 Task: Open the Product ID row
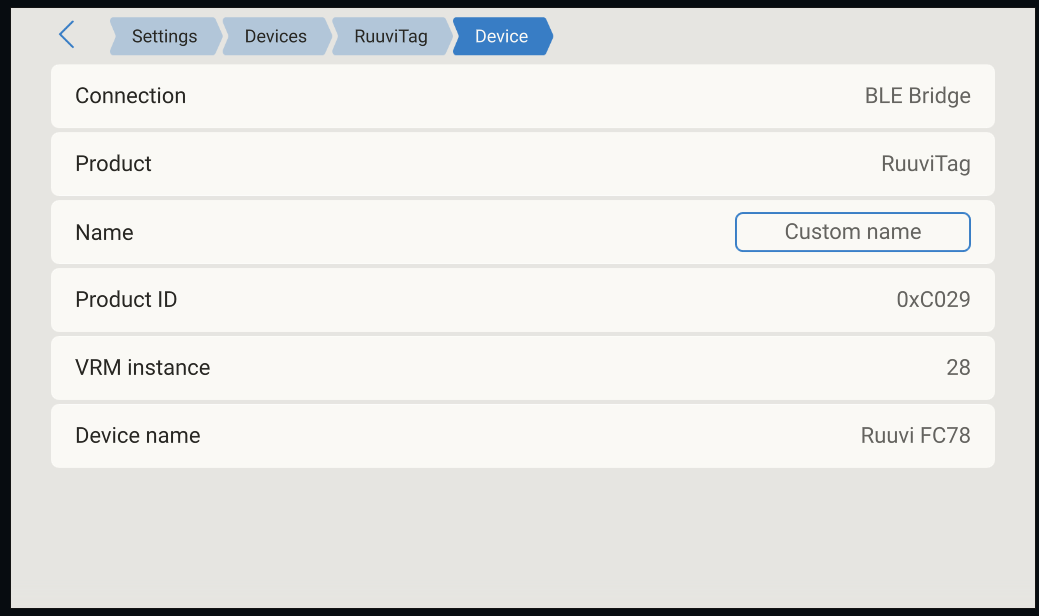(x=523, y=300)
